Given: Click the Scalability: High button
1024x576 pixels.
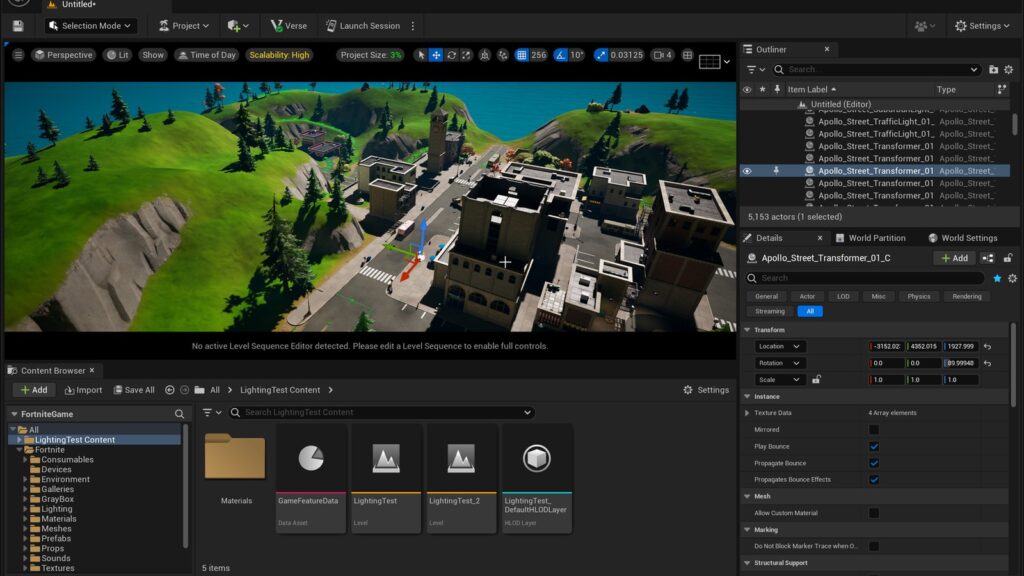Looking at the screenshot, I should pyautogui.click(x=279, y=55).
